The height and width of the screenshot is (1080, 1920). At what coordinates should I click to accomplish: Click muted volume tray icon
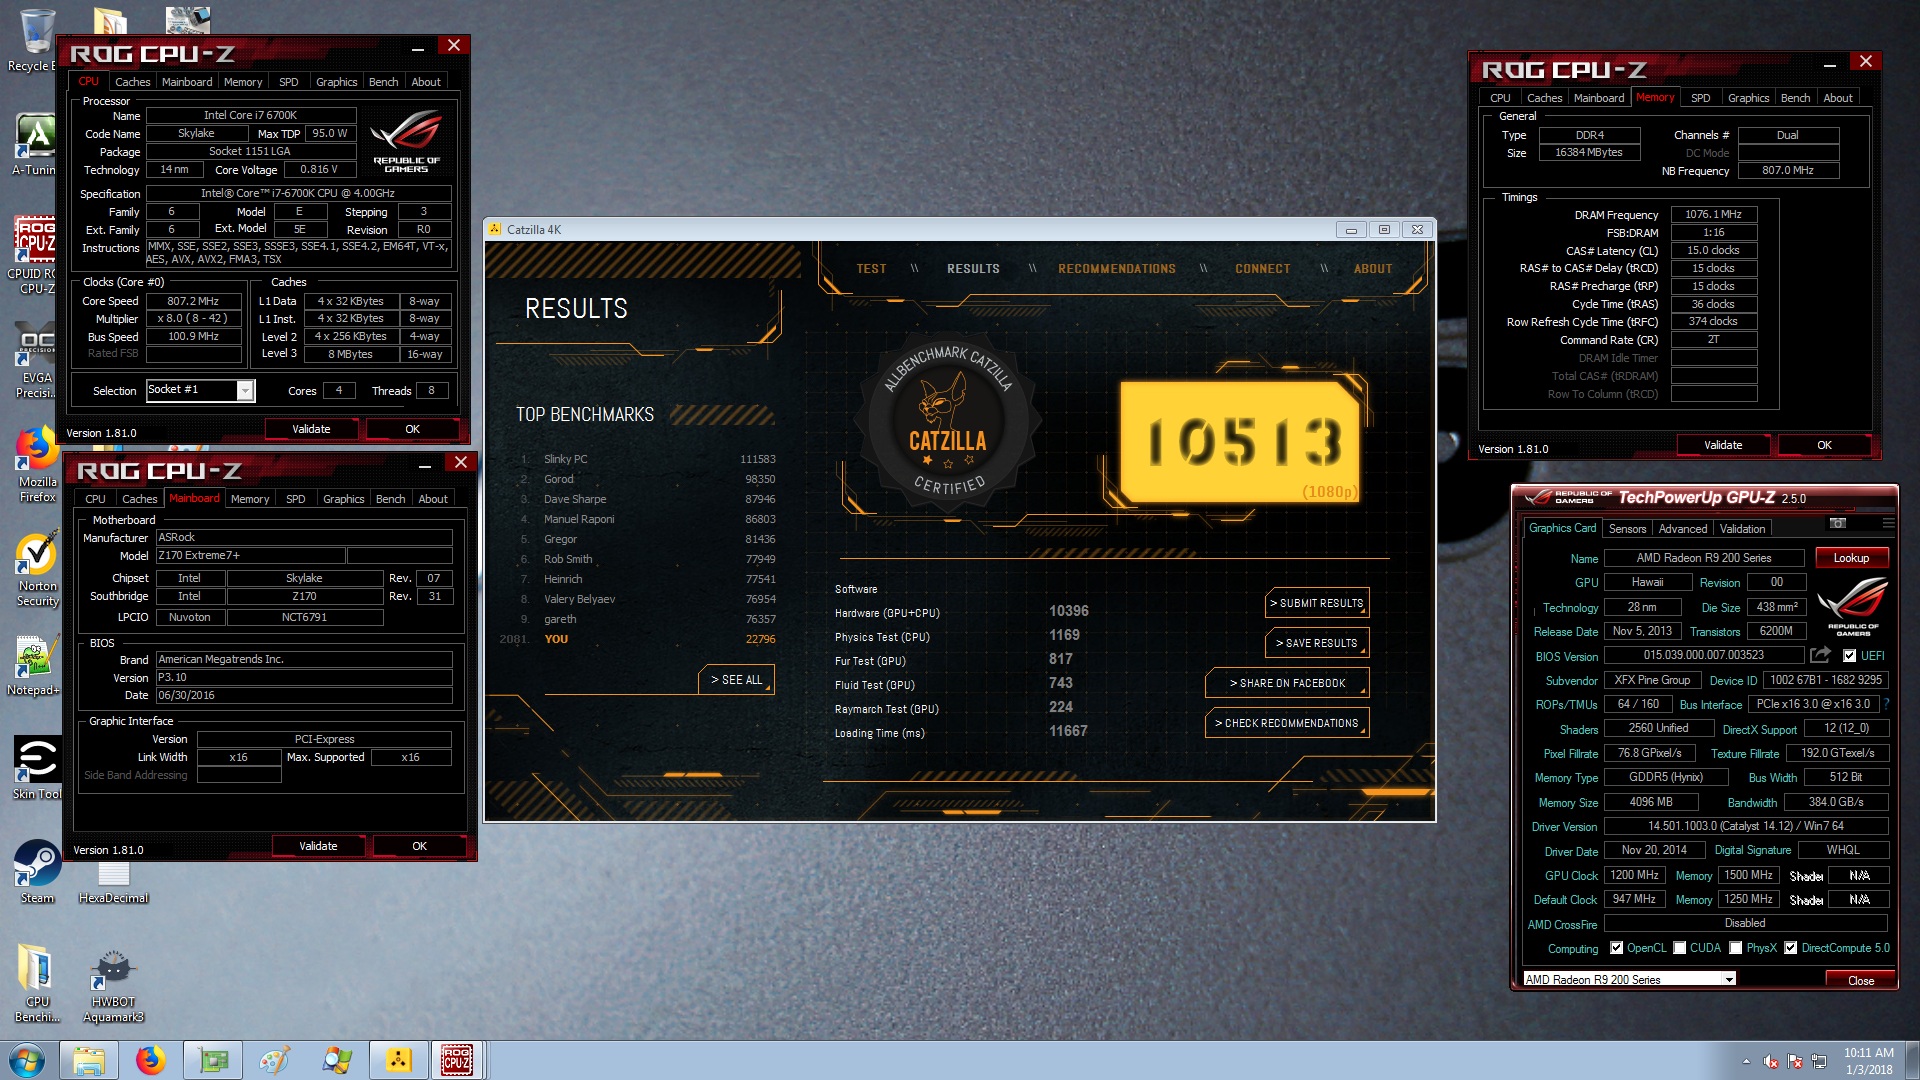tap(1770, 1061)
